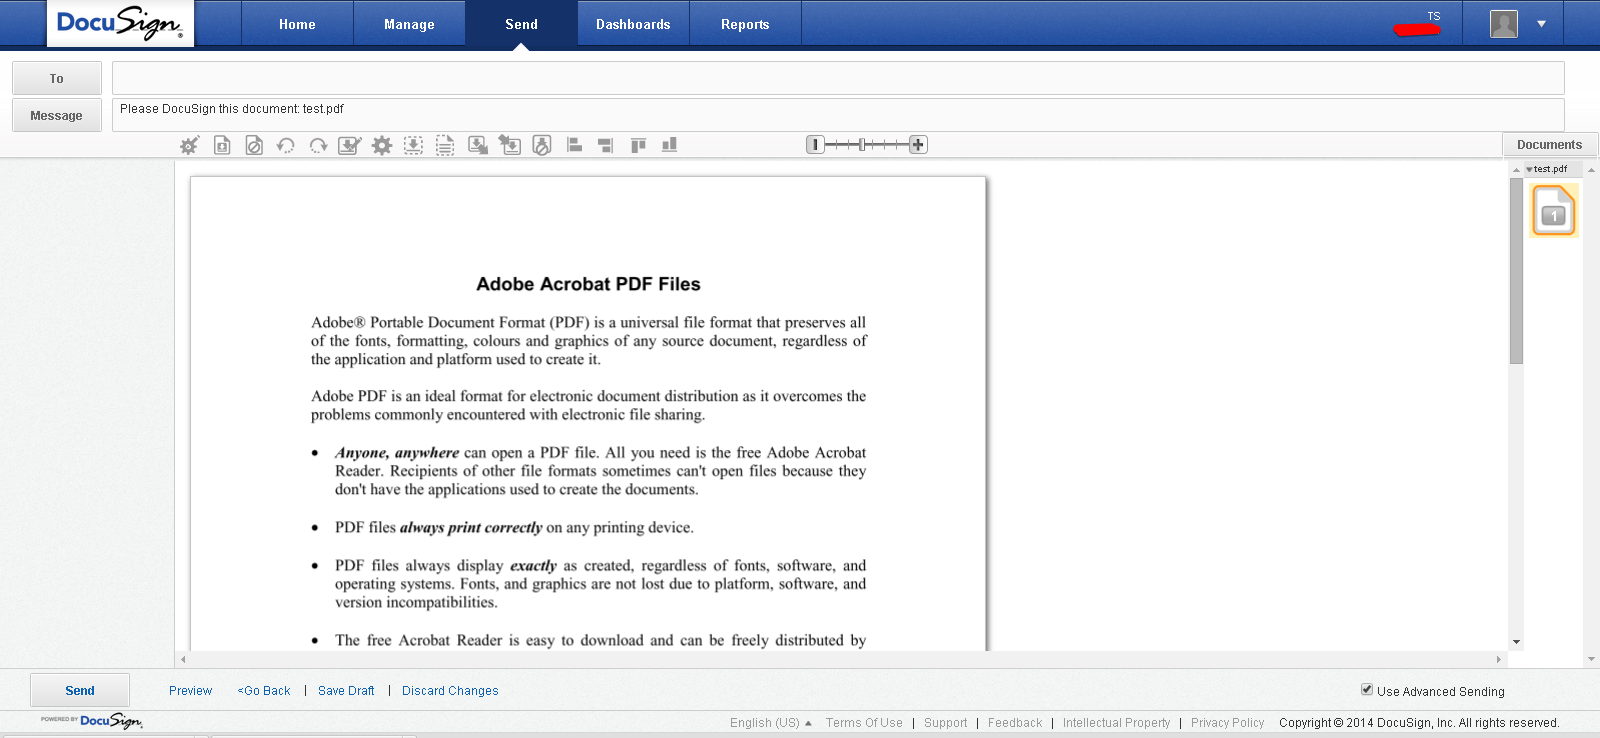Viewport: 1600px width, 738px height.
Task: Click the Discard Changes link
Action: [x=450, y=691]
